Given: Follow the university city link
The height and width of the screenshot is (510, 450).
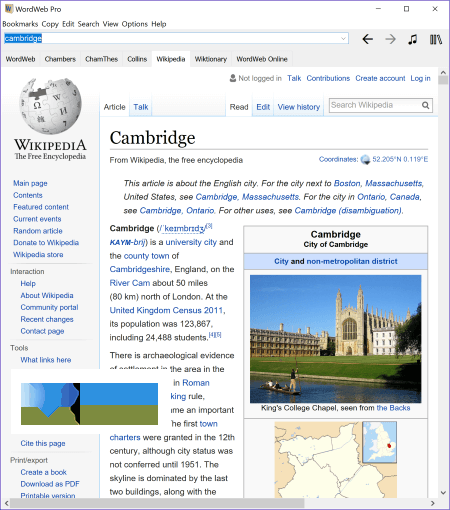Looking at the screenshot, I should click(191, 242).
